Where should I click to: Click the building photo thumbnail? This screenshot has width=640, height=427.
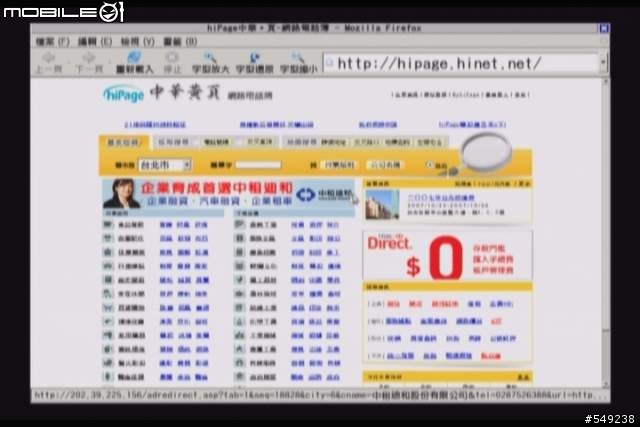pos(382,205)
